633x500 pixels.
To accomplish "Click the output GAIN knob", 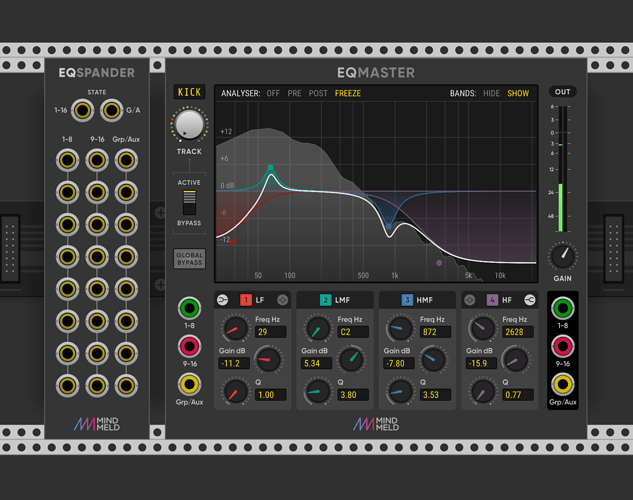I will 562,256.
